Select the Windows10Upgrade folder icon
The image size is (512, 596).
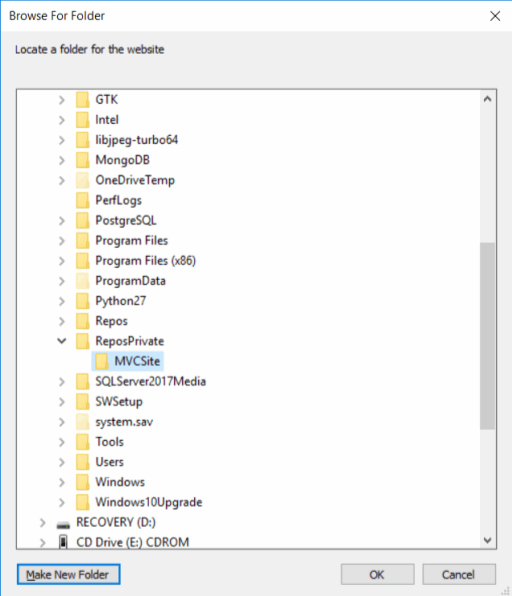click(x=82, y=502)
